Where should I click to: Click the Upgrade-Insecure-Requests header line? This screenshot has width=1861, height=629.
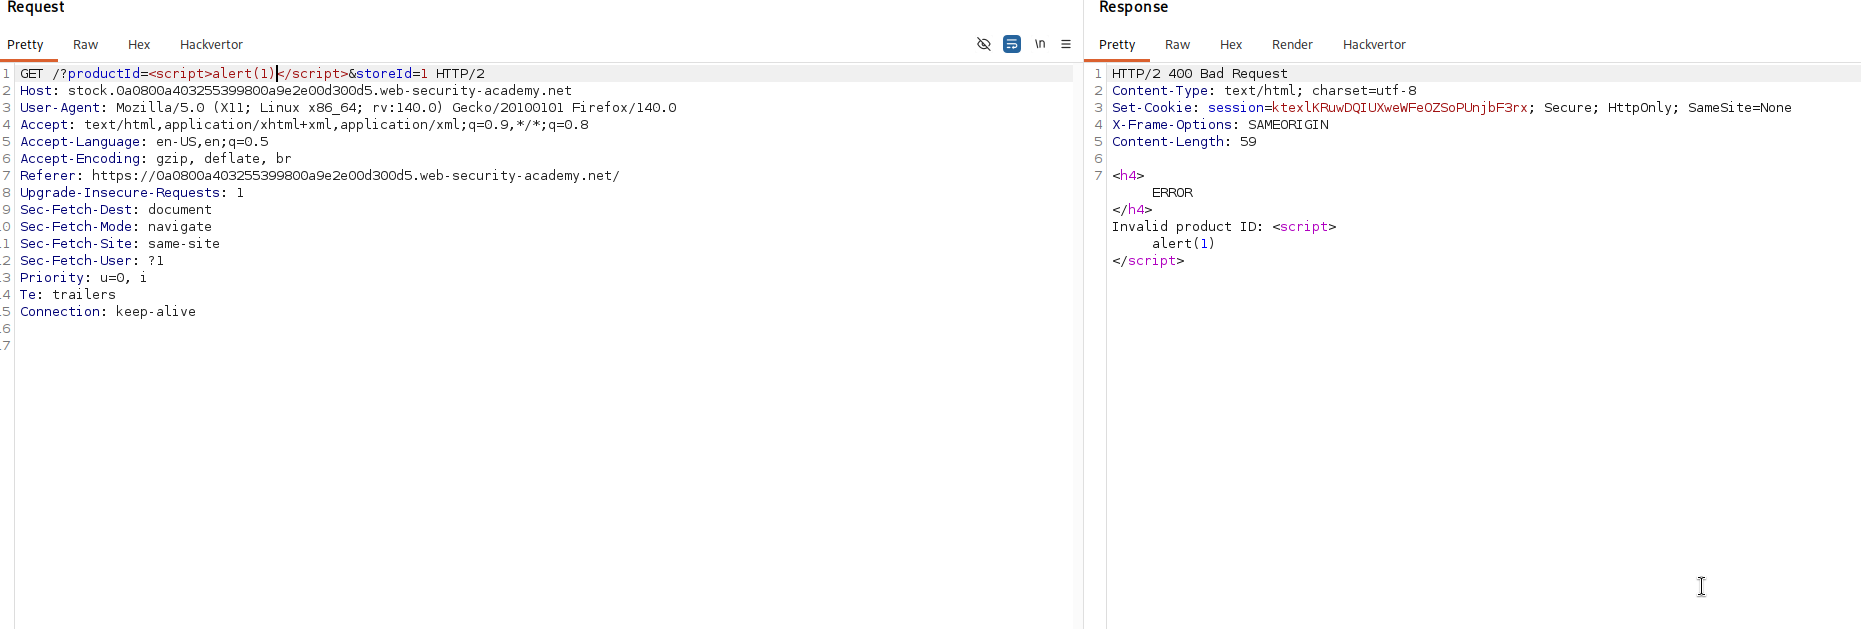coord(132,193)
